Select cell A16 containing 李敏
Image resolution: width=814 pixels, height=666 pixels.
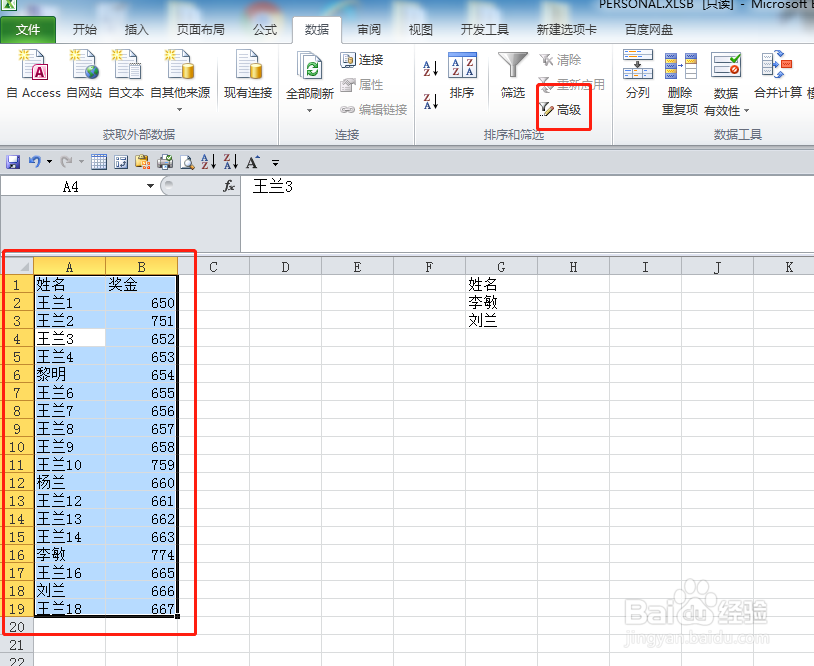coord(70,554)
